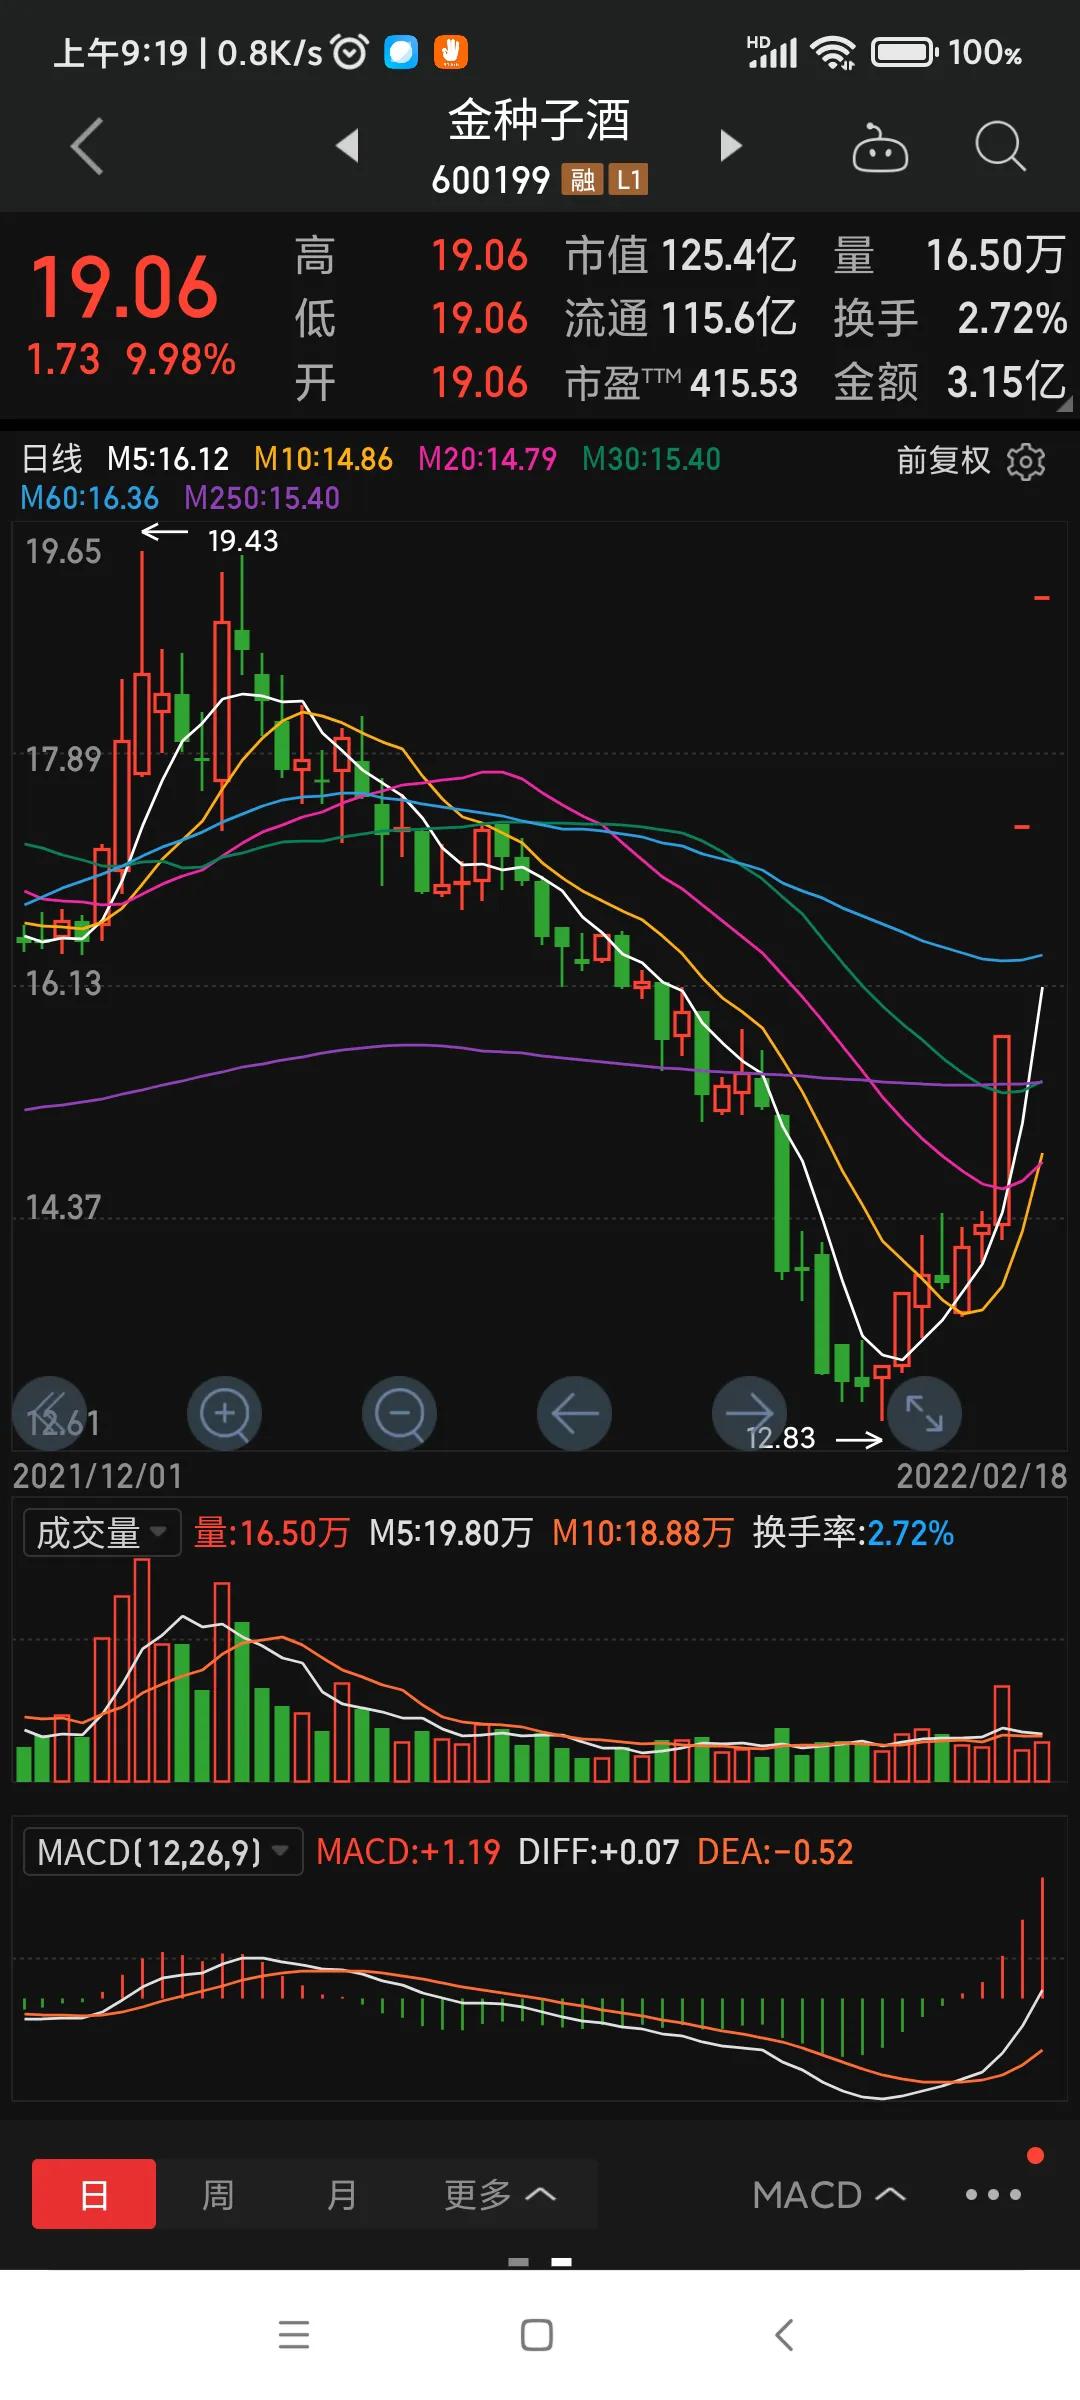1080x2400 pixels.
Task: Expand quote details corner triangle
Action: tap(1064, 404)
